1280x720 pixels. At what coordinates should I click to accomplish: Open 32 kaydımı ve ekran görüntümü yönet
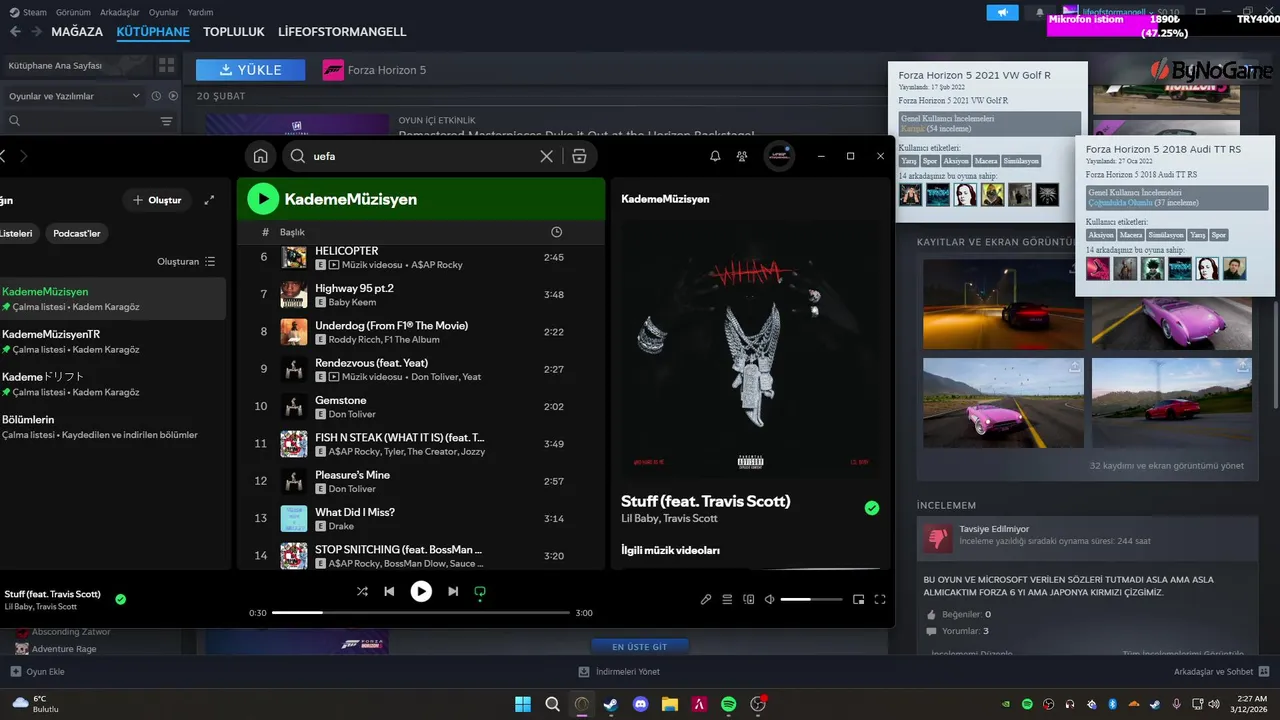1167,466
